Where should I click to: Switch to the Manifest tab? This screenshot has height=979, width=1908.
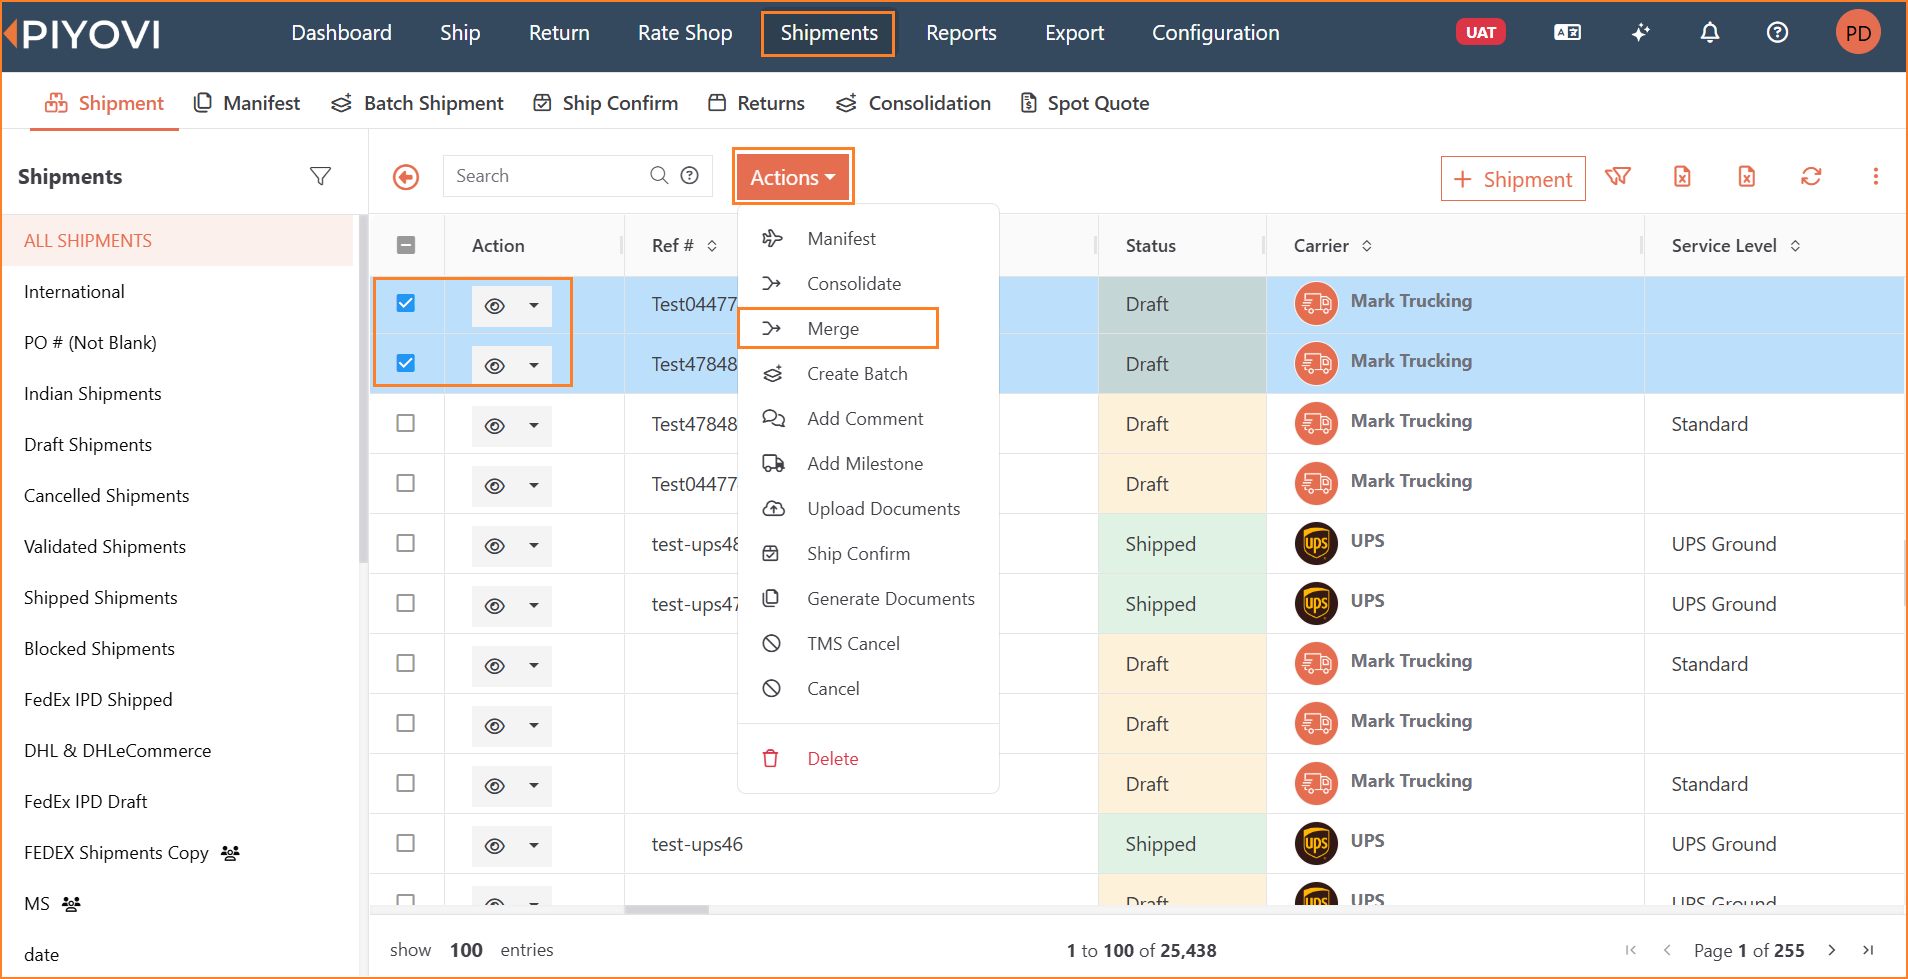pos(246,103)
